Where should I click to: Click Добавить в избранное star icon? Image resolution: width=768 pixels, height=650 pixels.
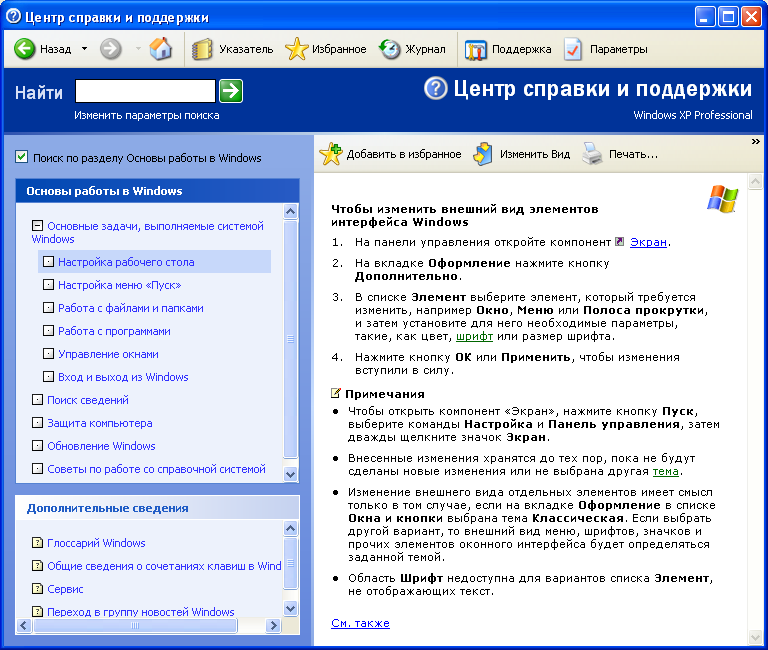[331, 154]
